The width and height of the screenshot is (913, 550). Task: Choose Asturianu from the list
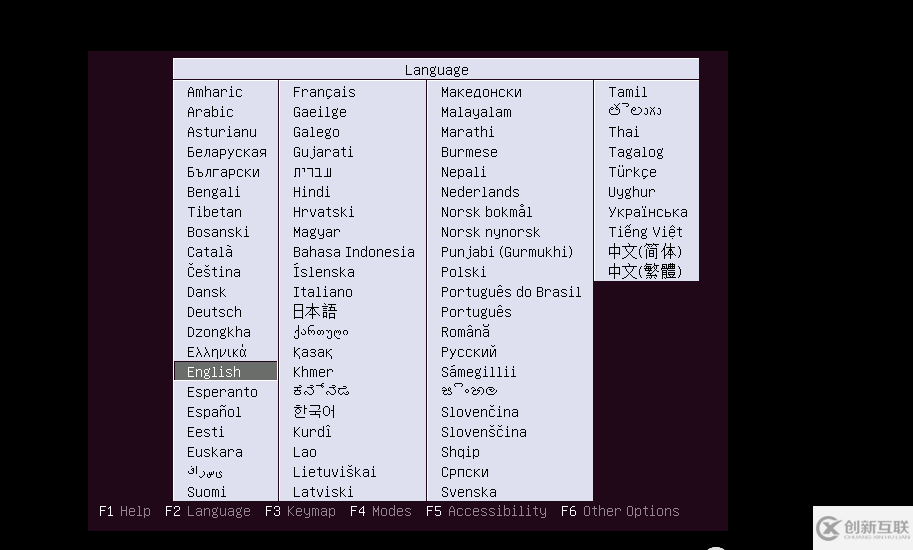[x=221, y=132]
